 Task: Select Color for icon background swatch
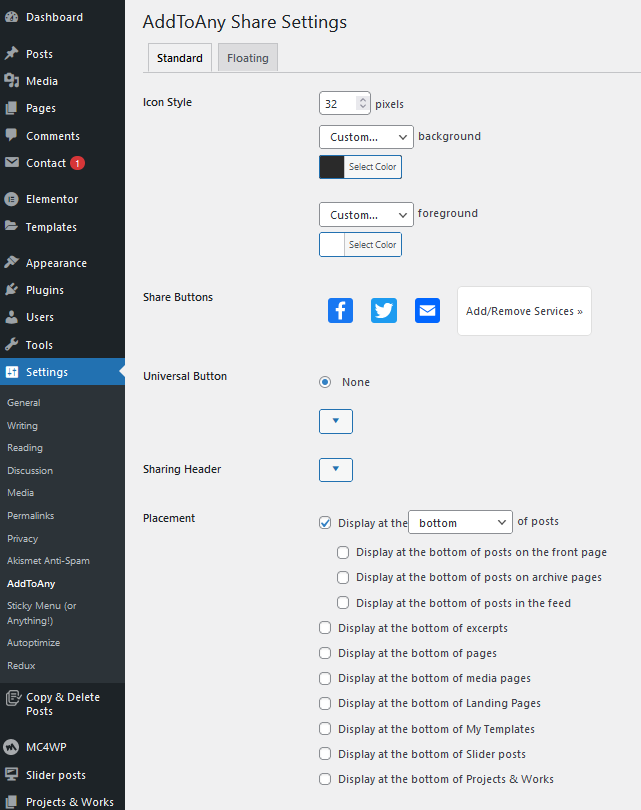(360, 167)
